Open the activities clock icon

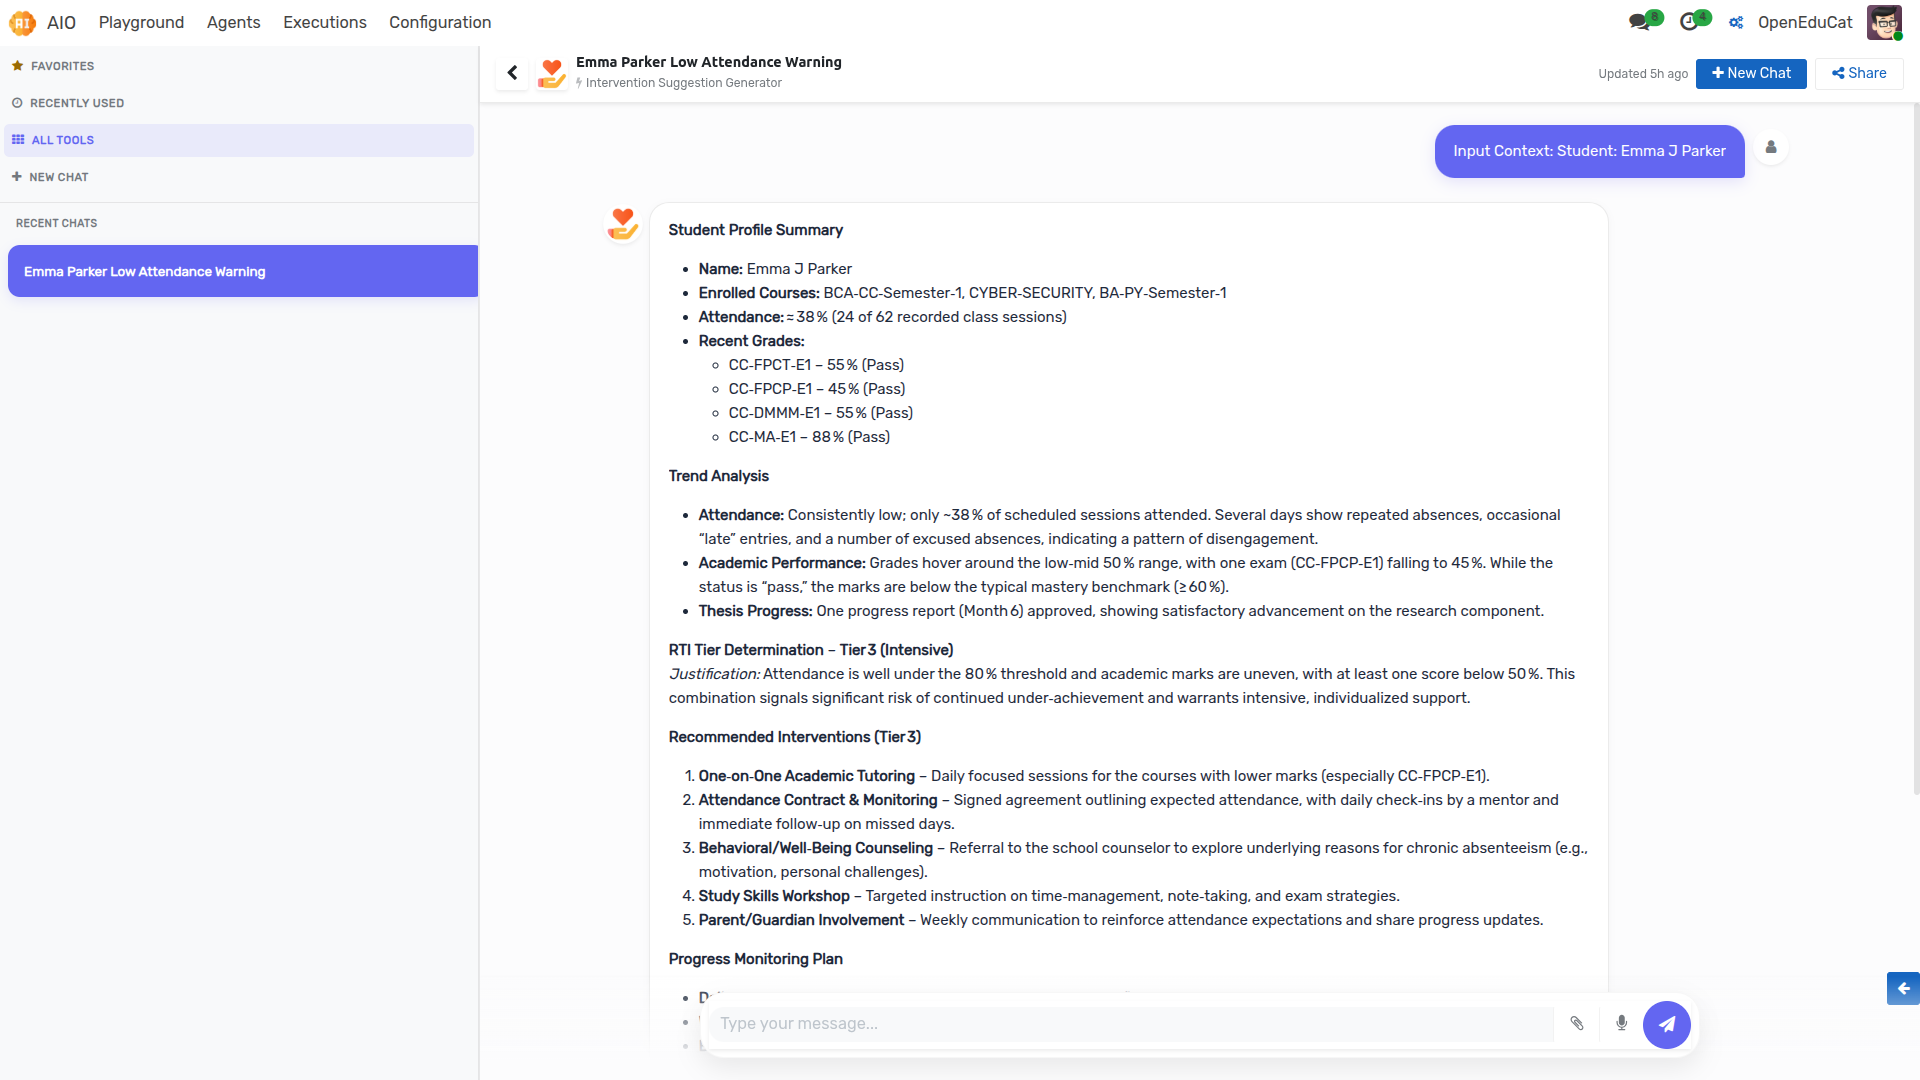point(1690,22)
